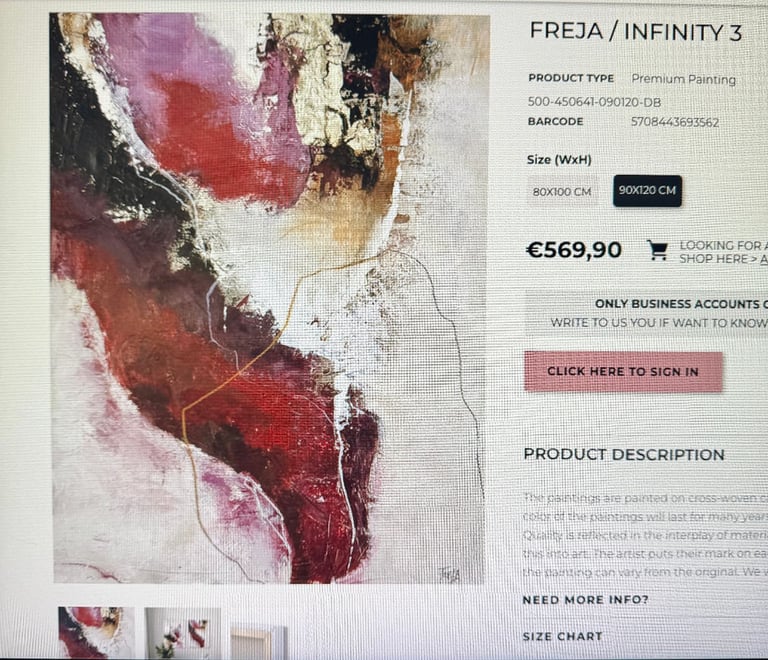768x660 pixels.
Task: Select the 80X100 CM size option
Action: 562,191
